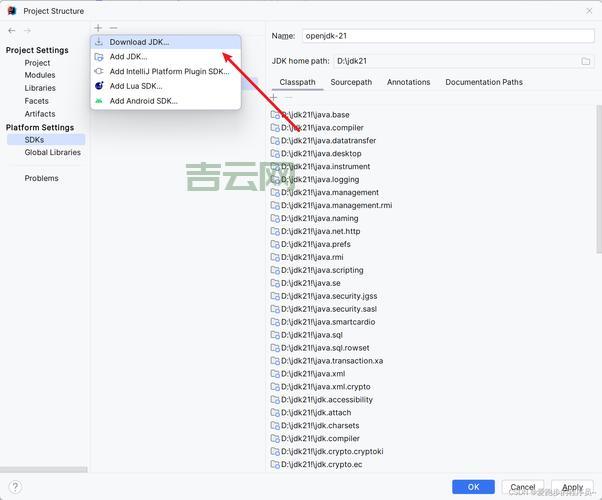Image resolution: width=602 pixels, height=500 pixels.
Task: Switch to the Sourcepath tab
Action: [x=351, y=82]
